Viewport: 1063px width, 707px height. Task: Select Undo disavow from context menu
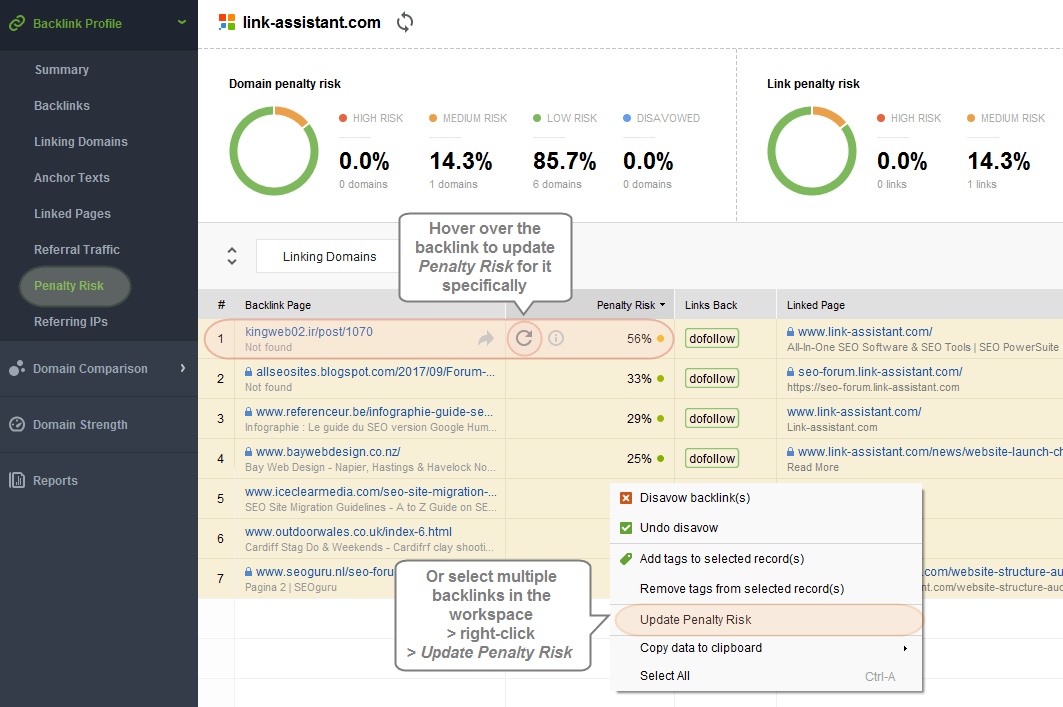click(x=766, y=527)
